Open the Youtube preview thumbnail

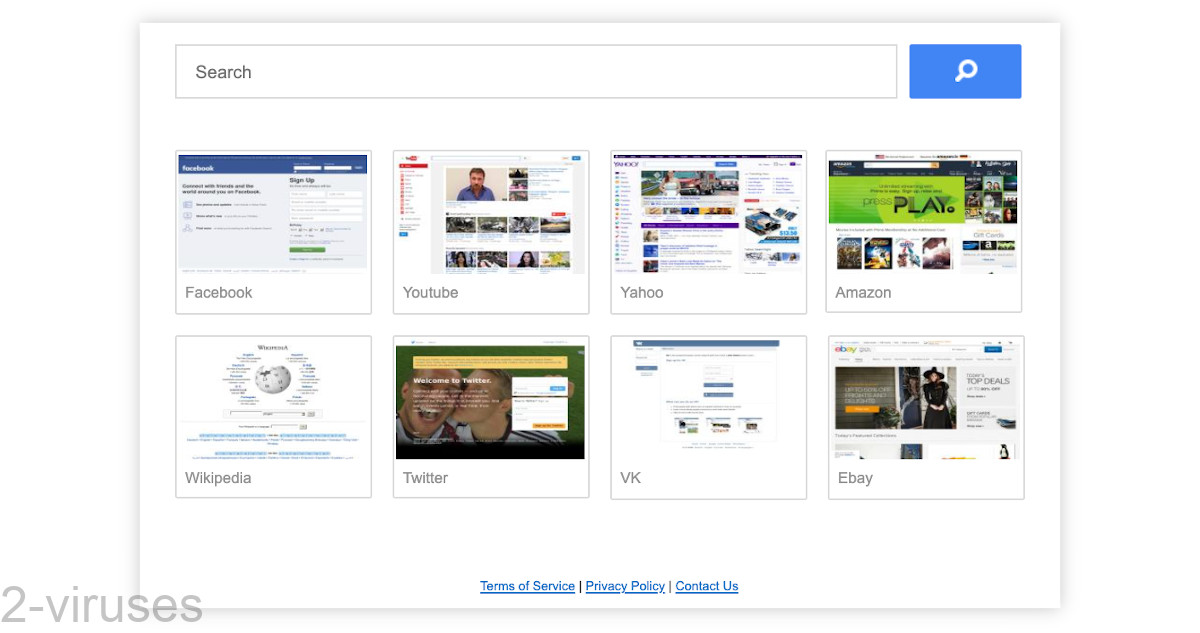tap(490, 213)
